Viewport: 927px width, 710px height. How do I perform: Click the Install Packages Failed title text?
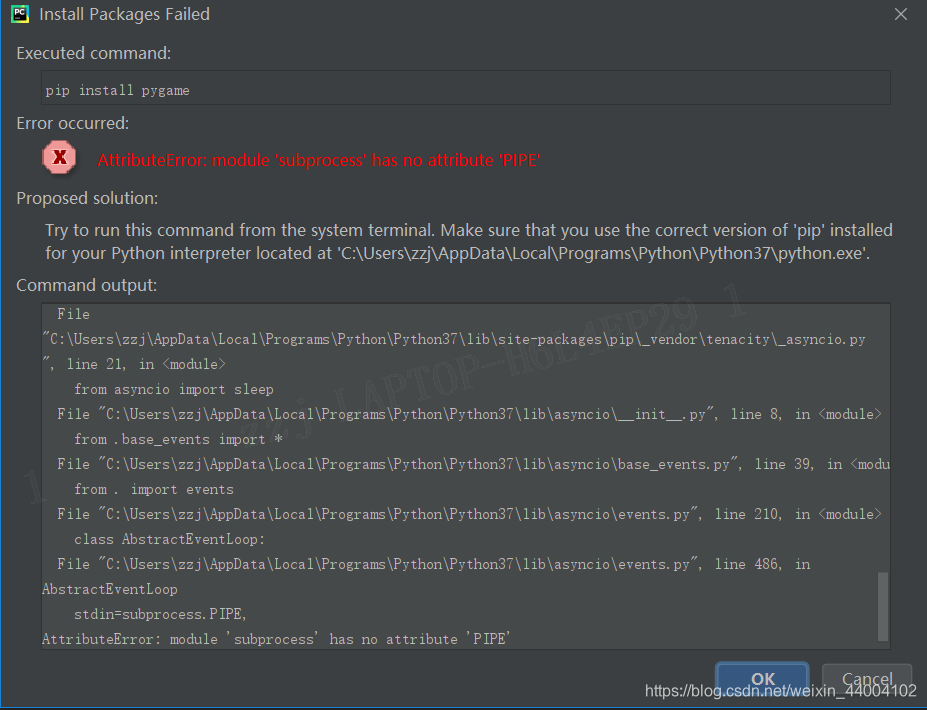click(124, 14)
